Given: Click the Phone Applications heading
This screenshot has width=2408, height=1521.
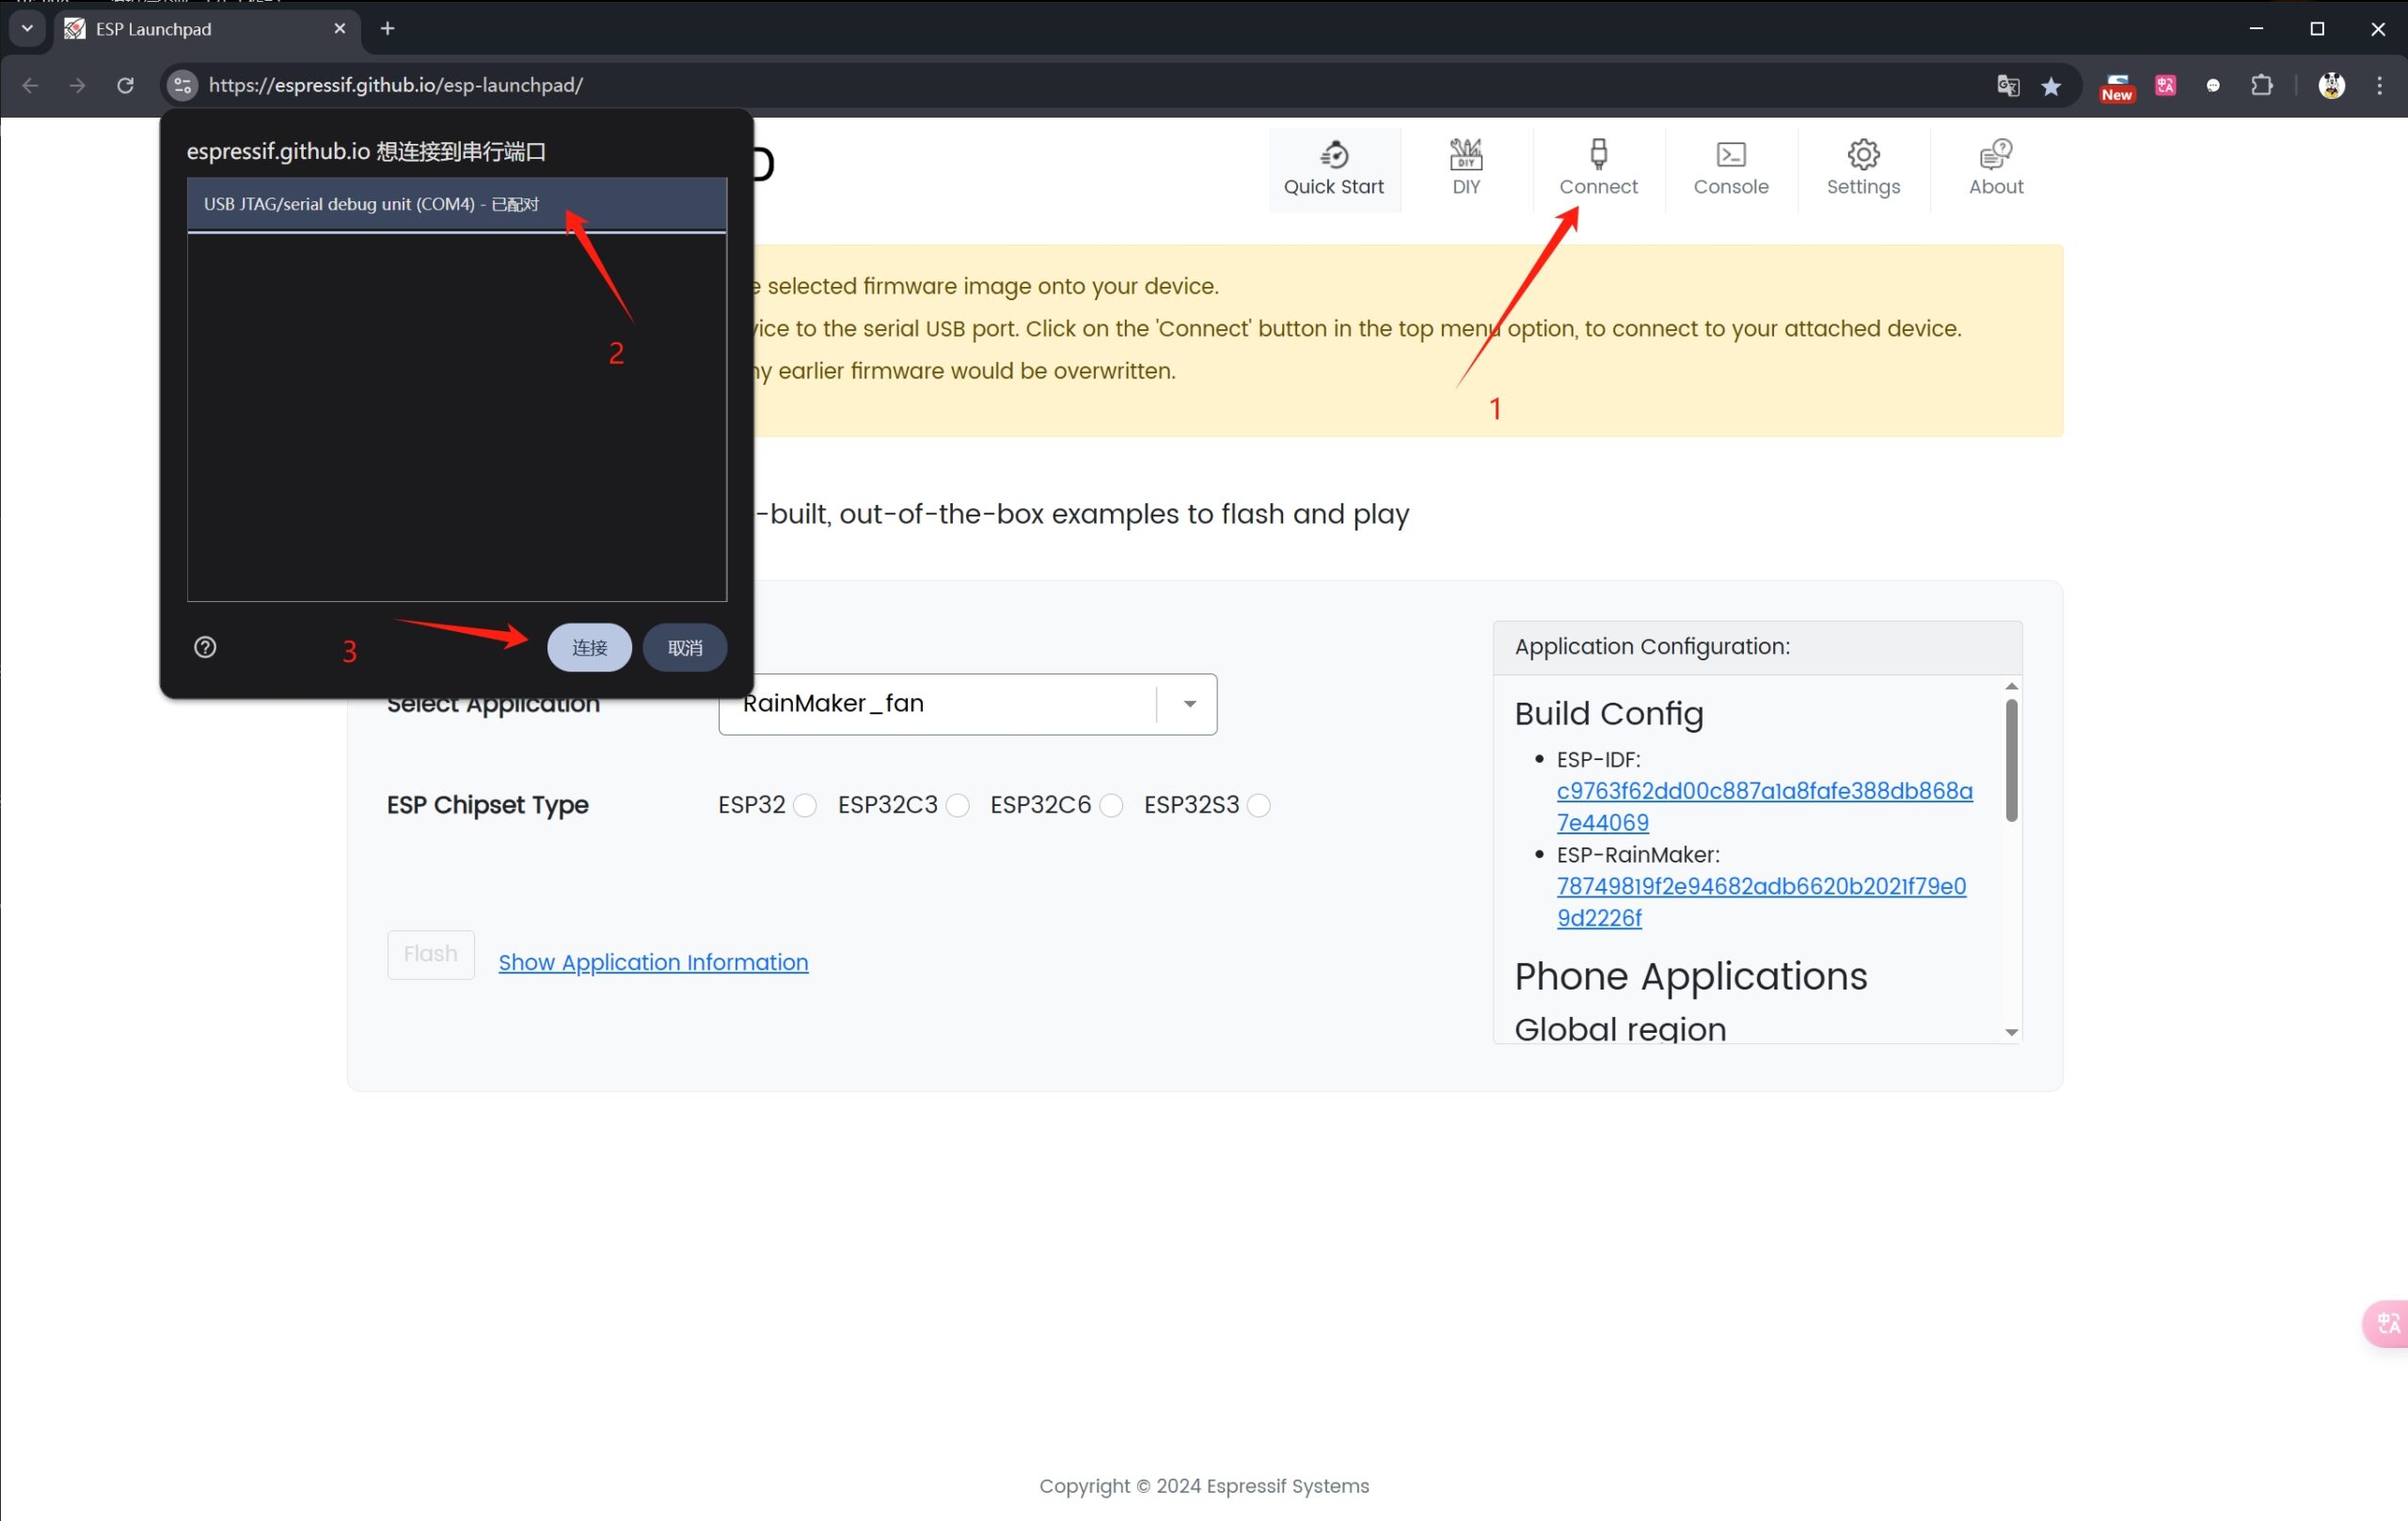Looking at the screenshot, I should [1691, 976].
